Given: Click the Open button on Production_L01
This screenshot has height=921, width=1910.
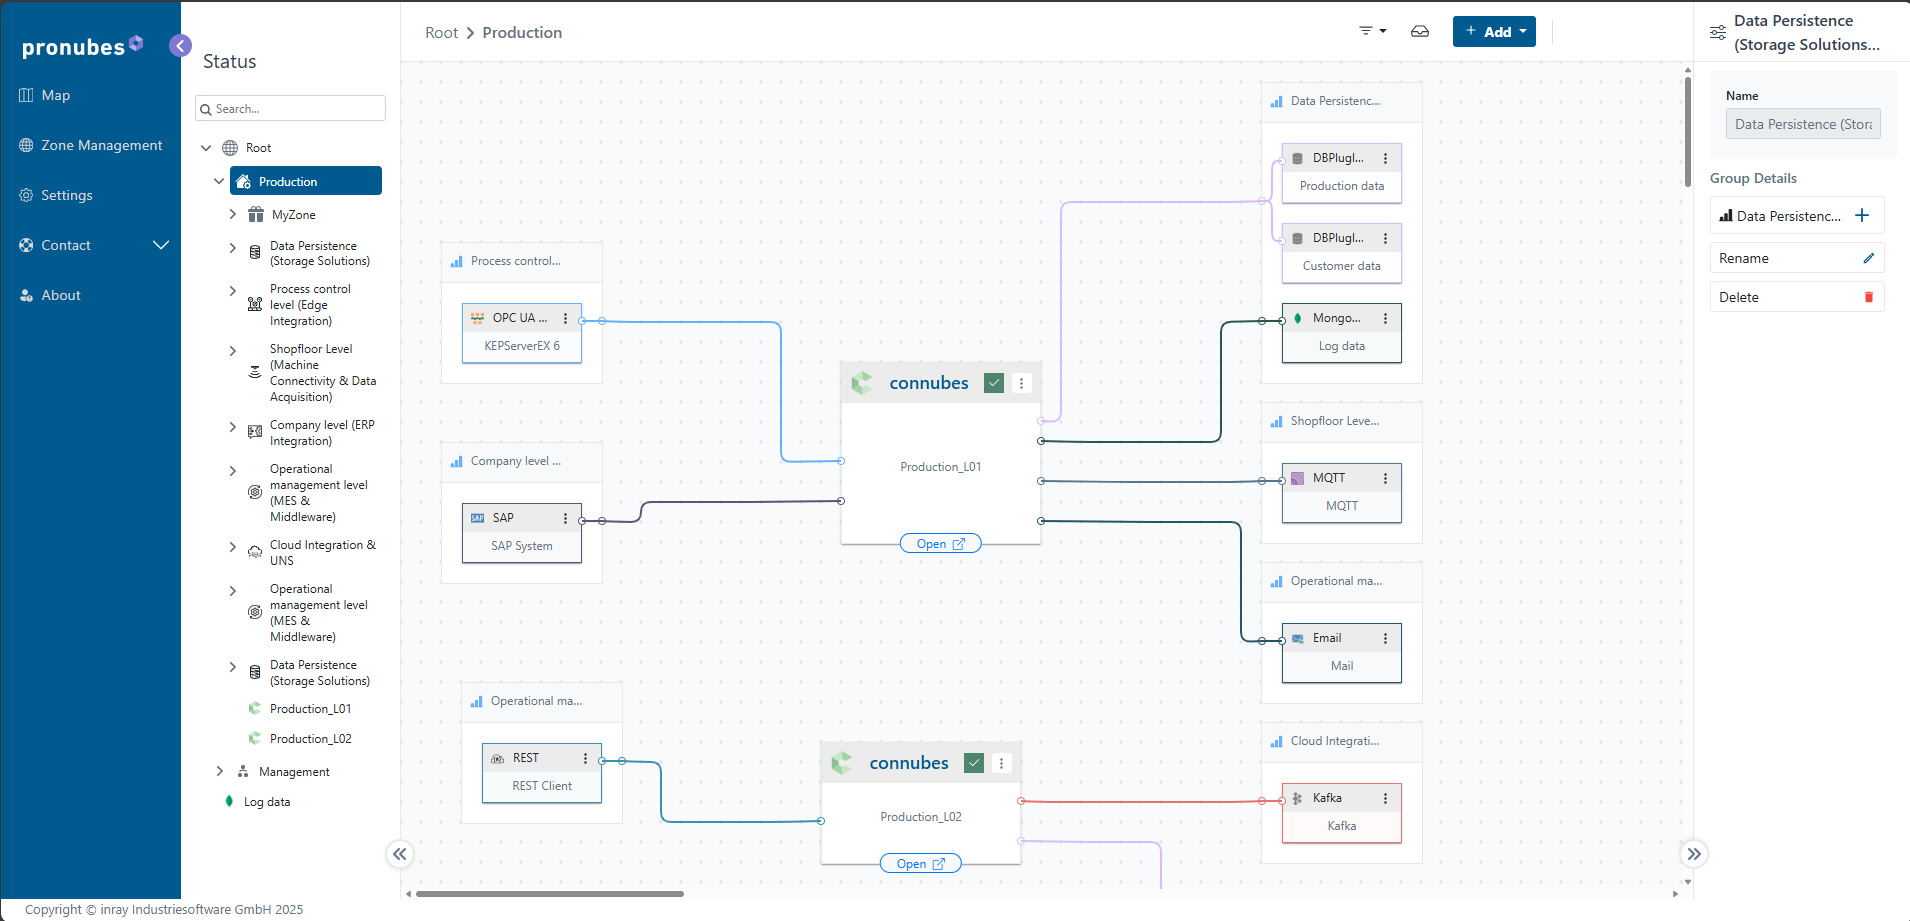Looking at the screenshot, I should [x=941, y=544].
